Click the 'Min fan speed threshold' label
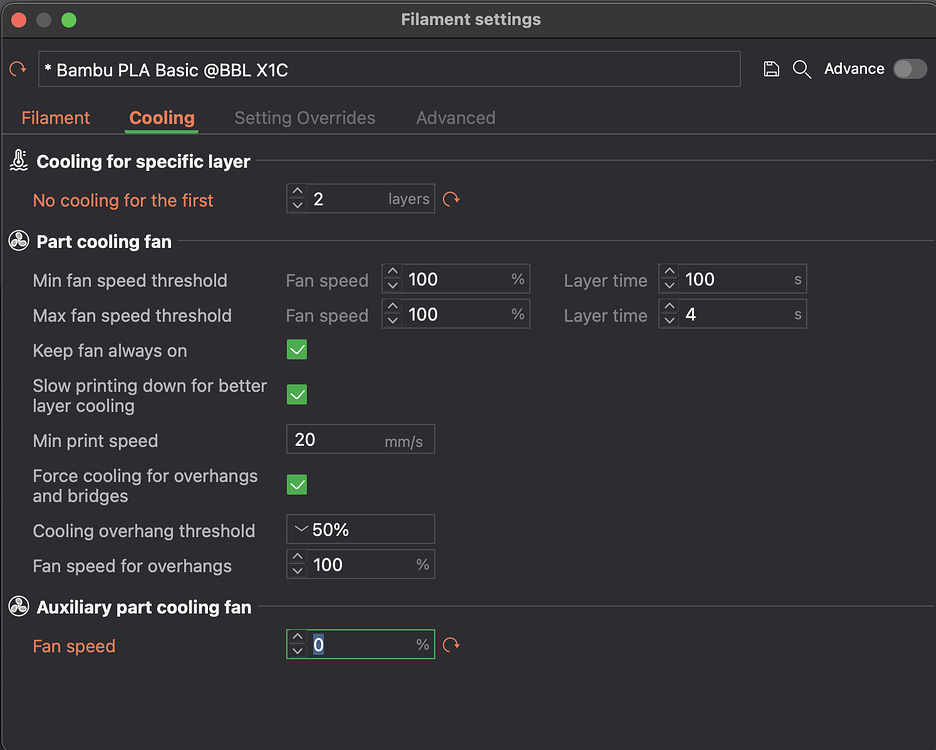The width and height of the screenshot is (936, 750). coord(130,280)
